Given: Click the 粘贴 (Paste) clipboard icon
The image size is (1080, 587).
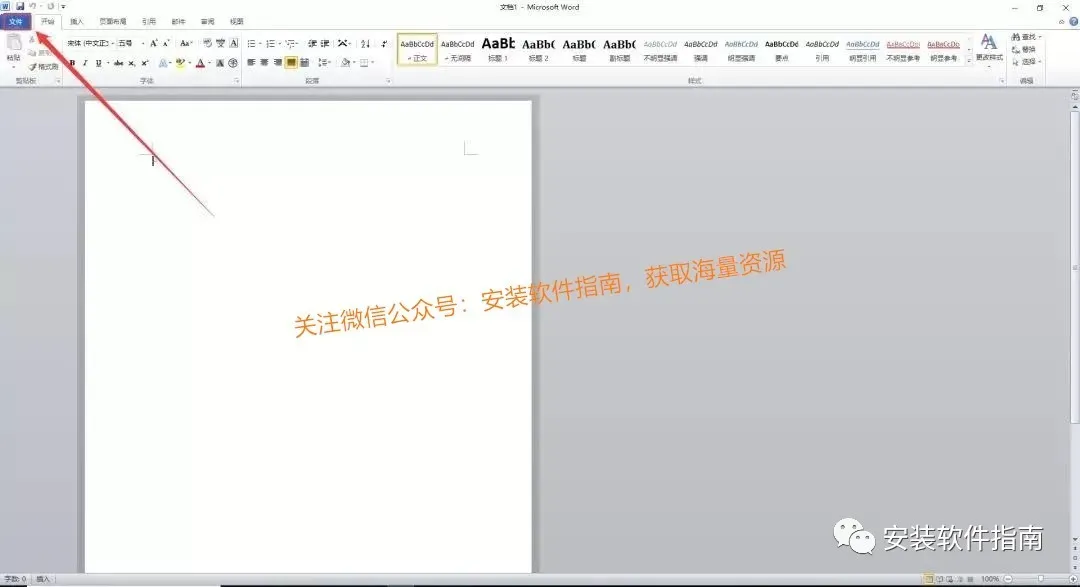Looking at the screenshot, I should [x=14, y=45].
